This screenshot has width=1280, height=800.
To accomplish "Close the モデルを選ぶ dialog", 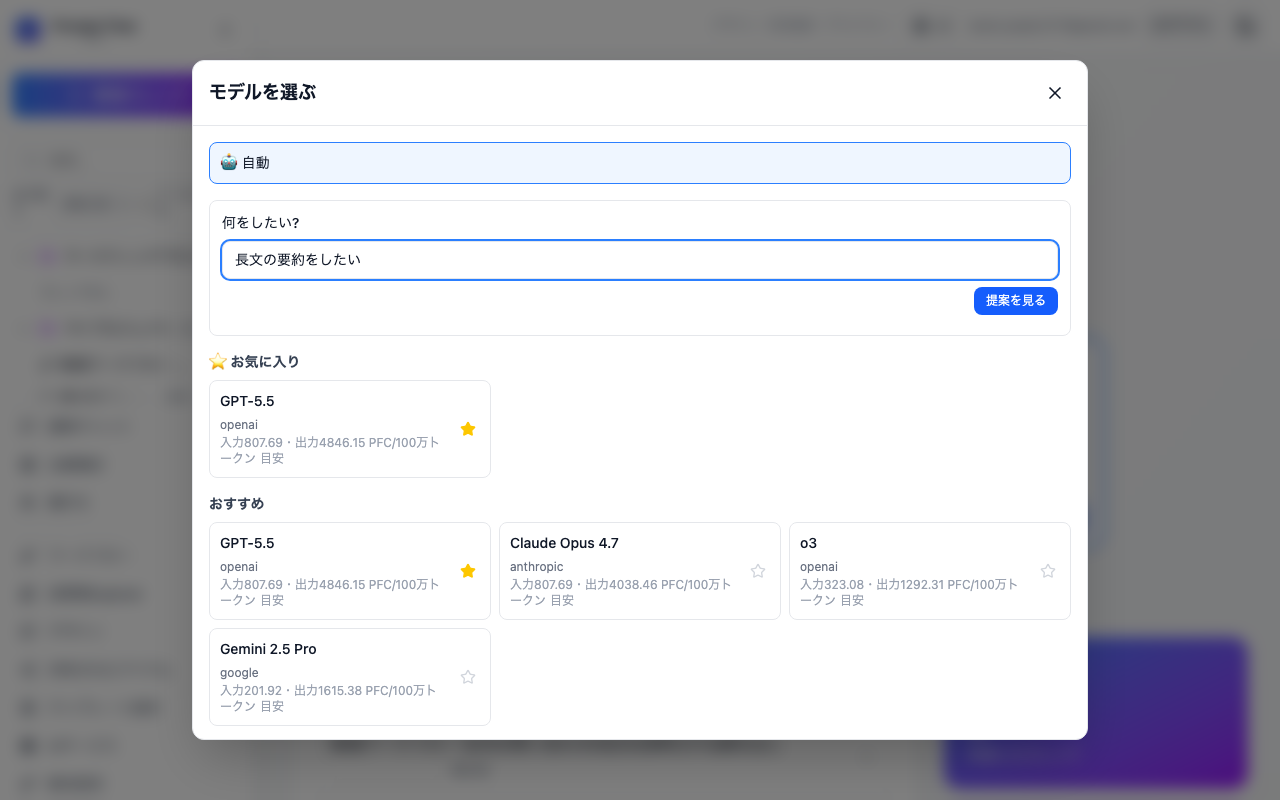I will (x=1054, y=93).
